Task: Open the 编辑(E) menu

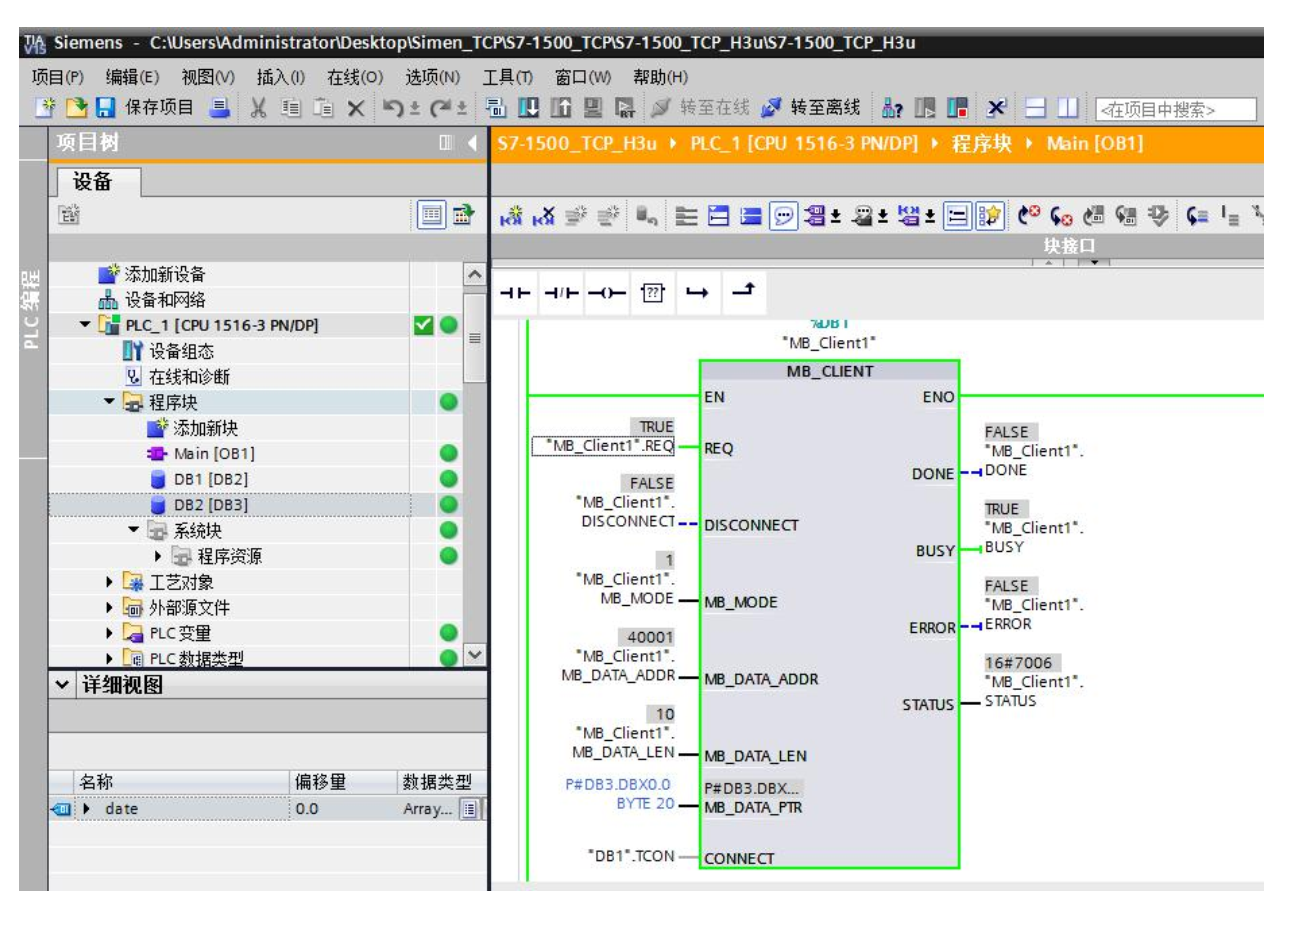Action: [x=132, y=77]
